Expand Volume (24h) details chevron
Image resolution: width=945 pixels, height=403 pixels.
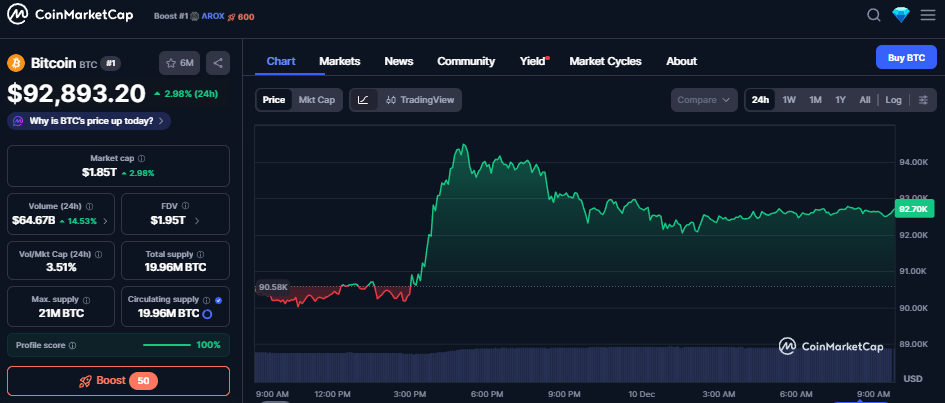point(105,221)
